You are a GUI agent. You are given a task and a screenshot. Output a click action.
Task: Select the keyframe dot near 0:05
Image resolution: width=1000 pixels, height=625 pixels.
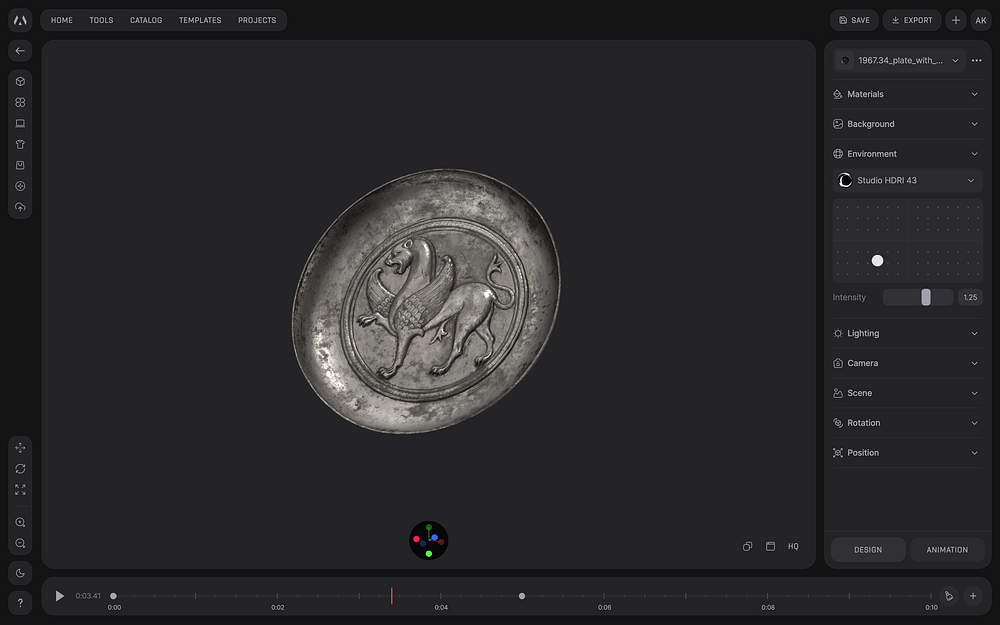tap(522, 596)
